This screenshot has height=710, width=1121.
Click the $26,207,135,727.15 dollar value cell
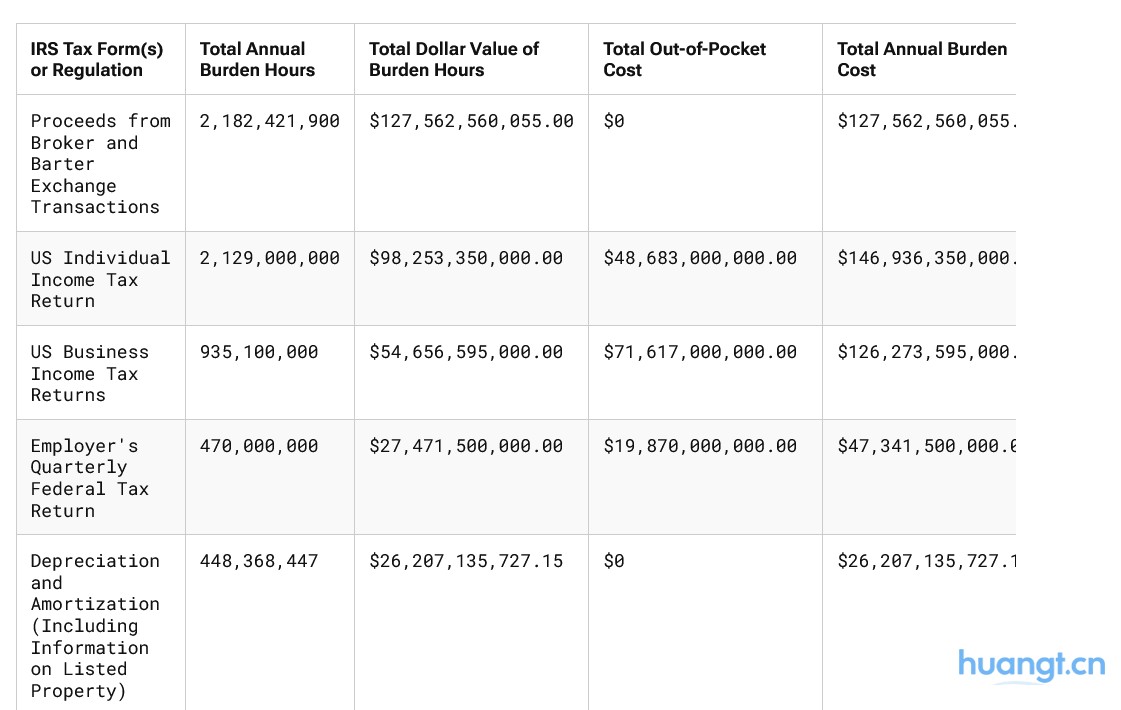coord(466,561)
